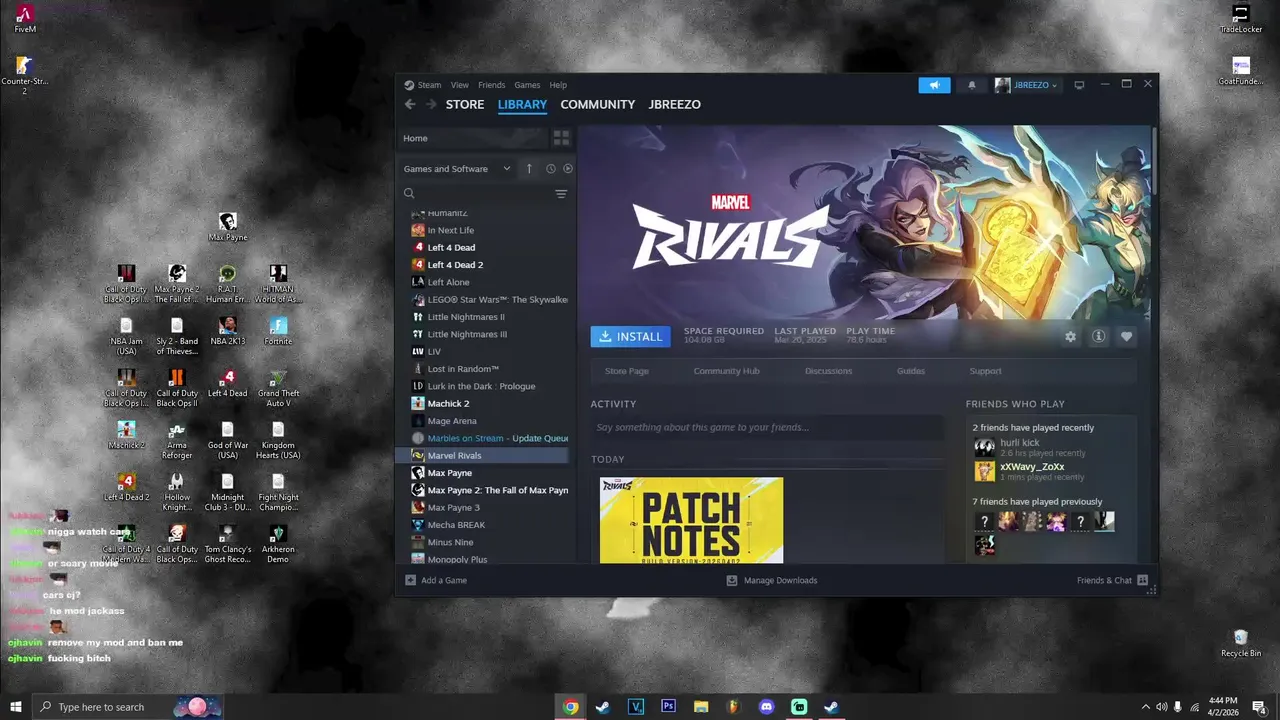Open Photoshop from the taskbar
Screen dimensions: 1280x720
point(668,707)
